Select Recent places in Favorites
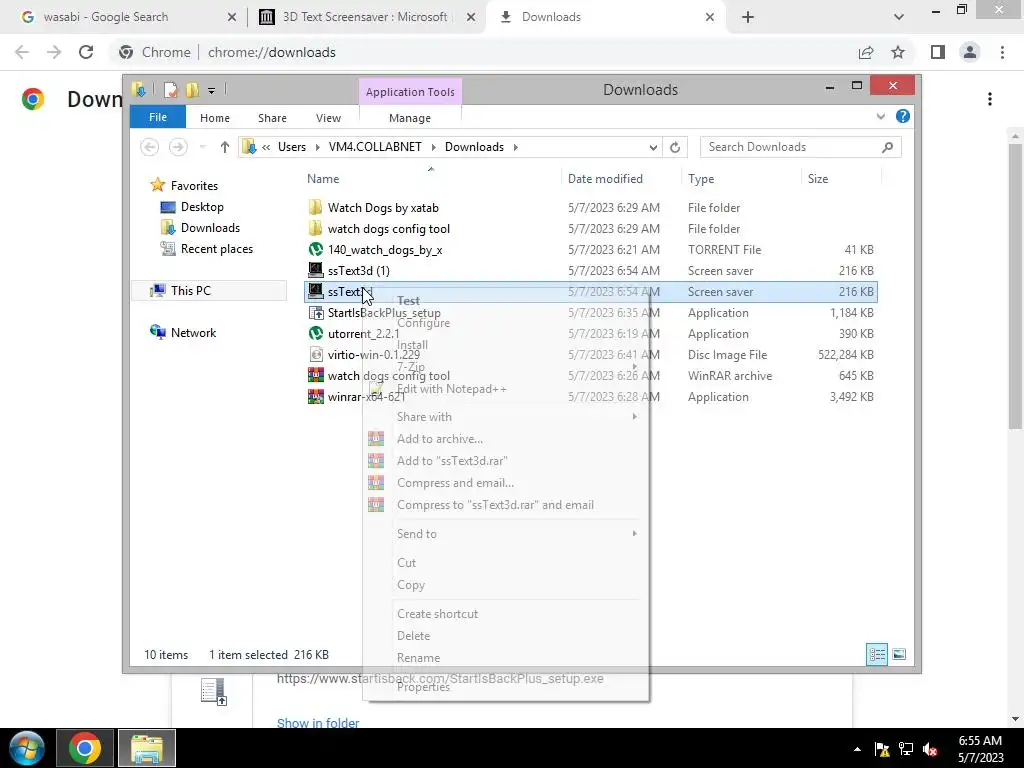 point(216,249)
